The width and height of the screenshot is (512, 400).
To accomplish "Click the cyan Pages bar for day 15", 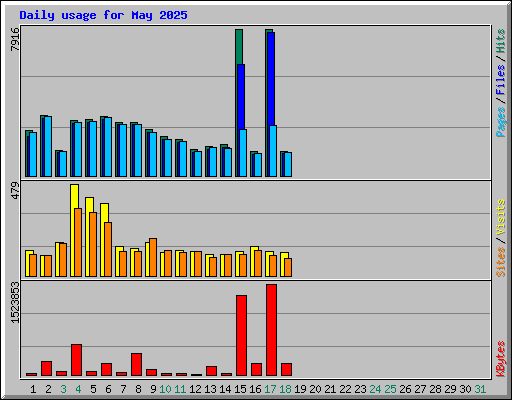I will coord(243,153).
